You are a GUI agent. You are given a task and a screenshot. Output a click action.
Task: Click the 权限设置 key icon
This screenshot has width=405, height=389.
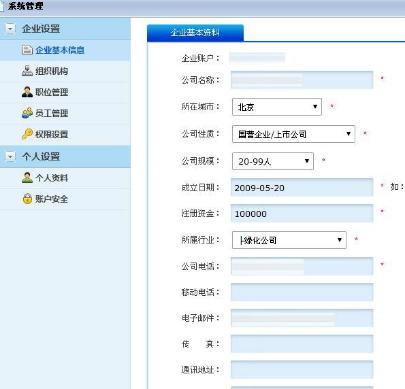[27, 134]
